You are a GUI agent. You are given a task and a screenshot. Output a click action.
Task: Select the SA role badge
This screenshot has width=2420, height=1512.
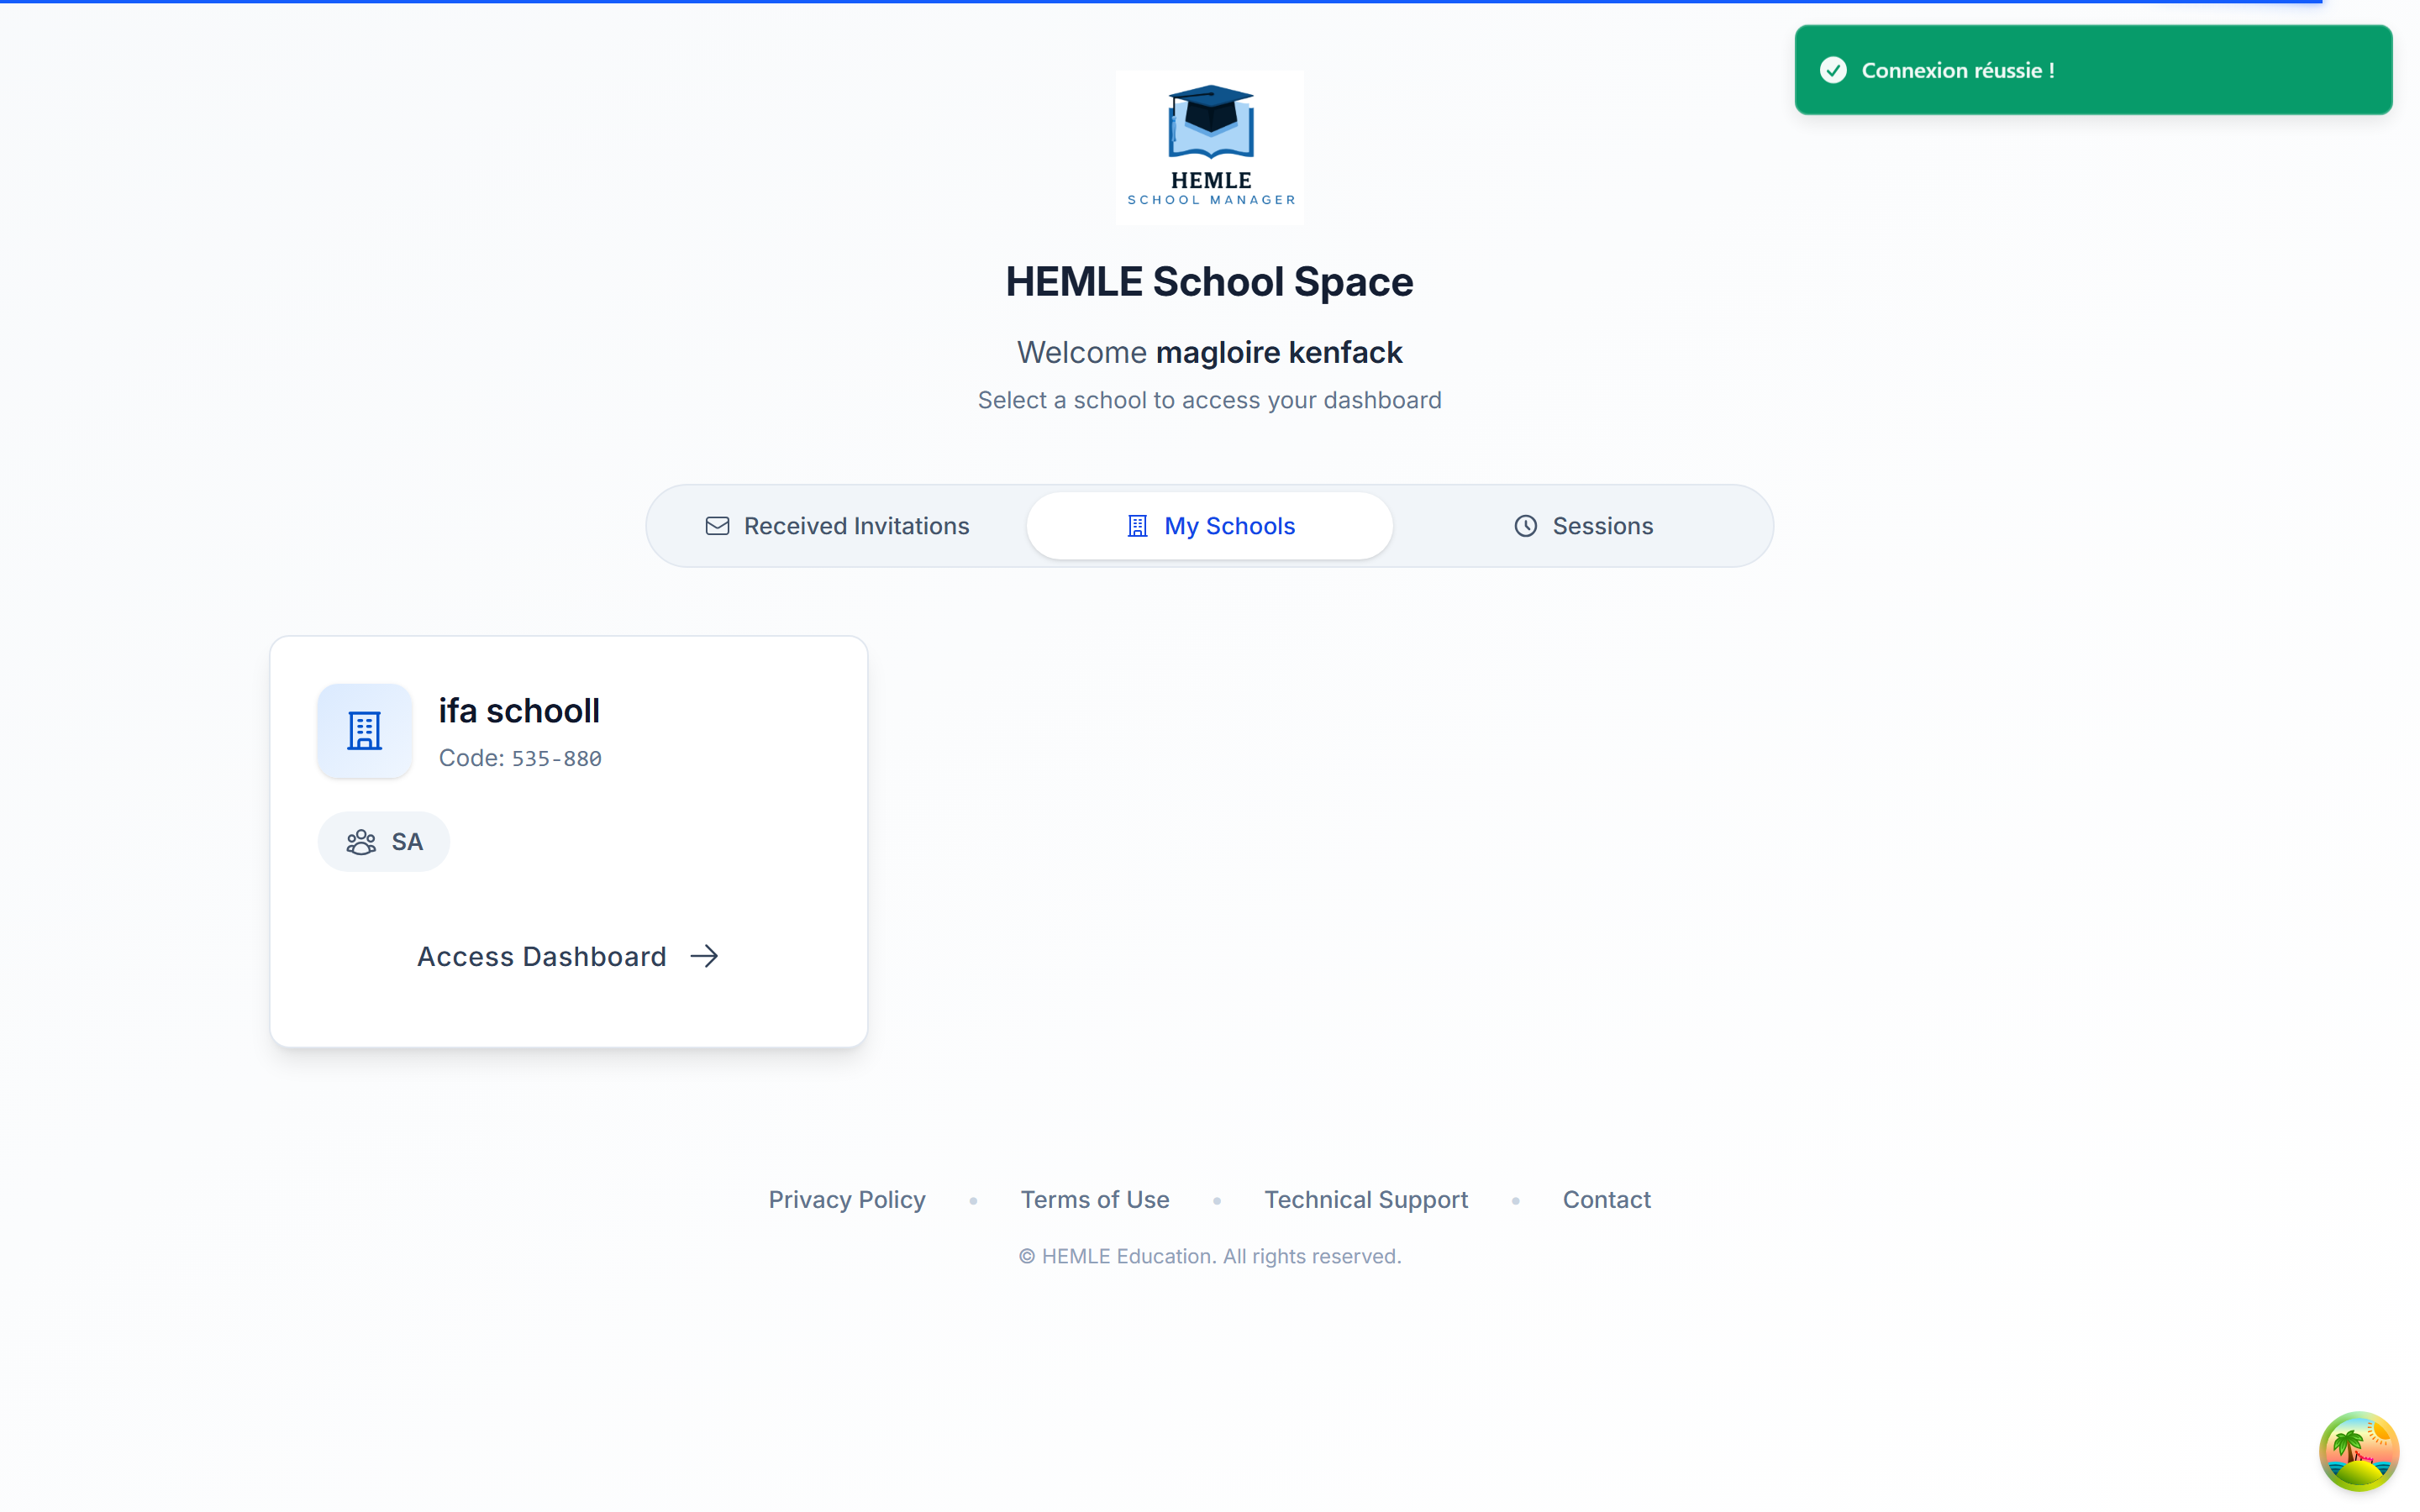pos(383,841)
